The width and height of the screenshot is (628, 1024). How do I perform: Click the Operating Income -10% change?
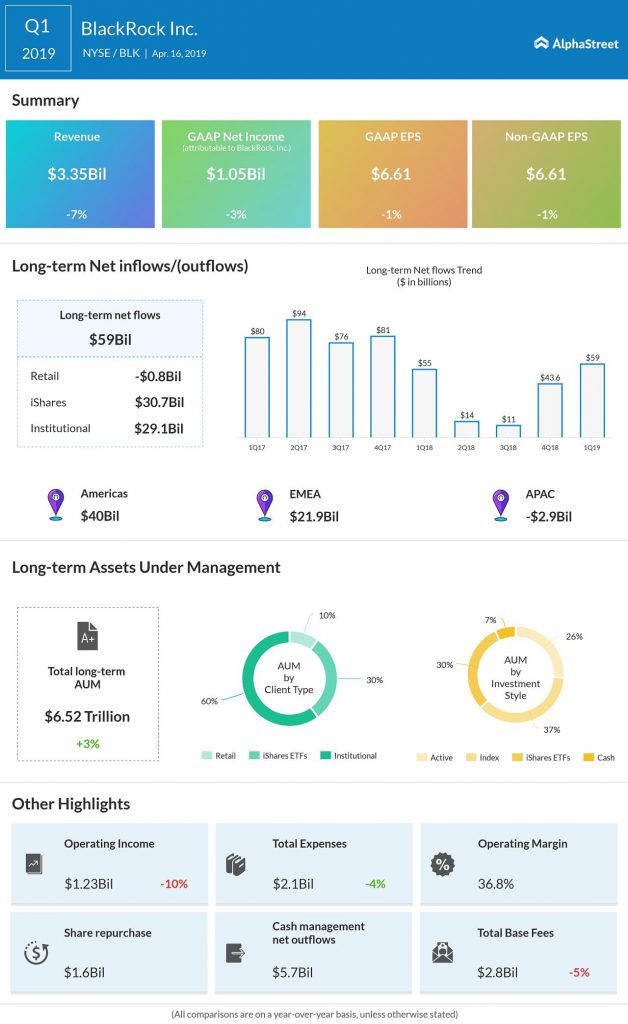click(174, 884)
